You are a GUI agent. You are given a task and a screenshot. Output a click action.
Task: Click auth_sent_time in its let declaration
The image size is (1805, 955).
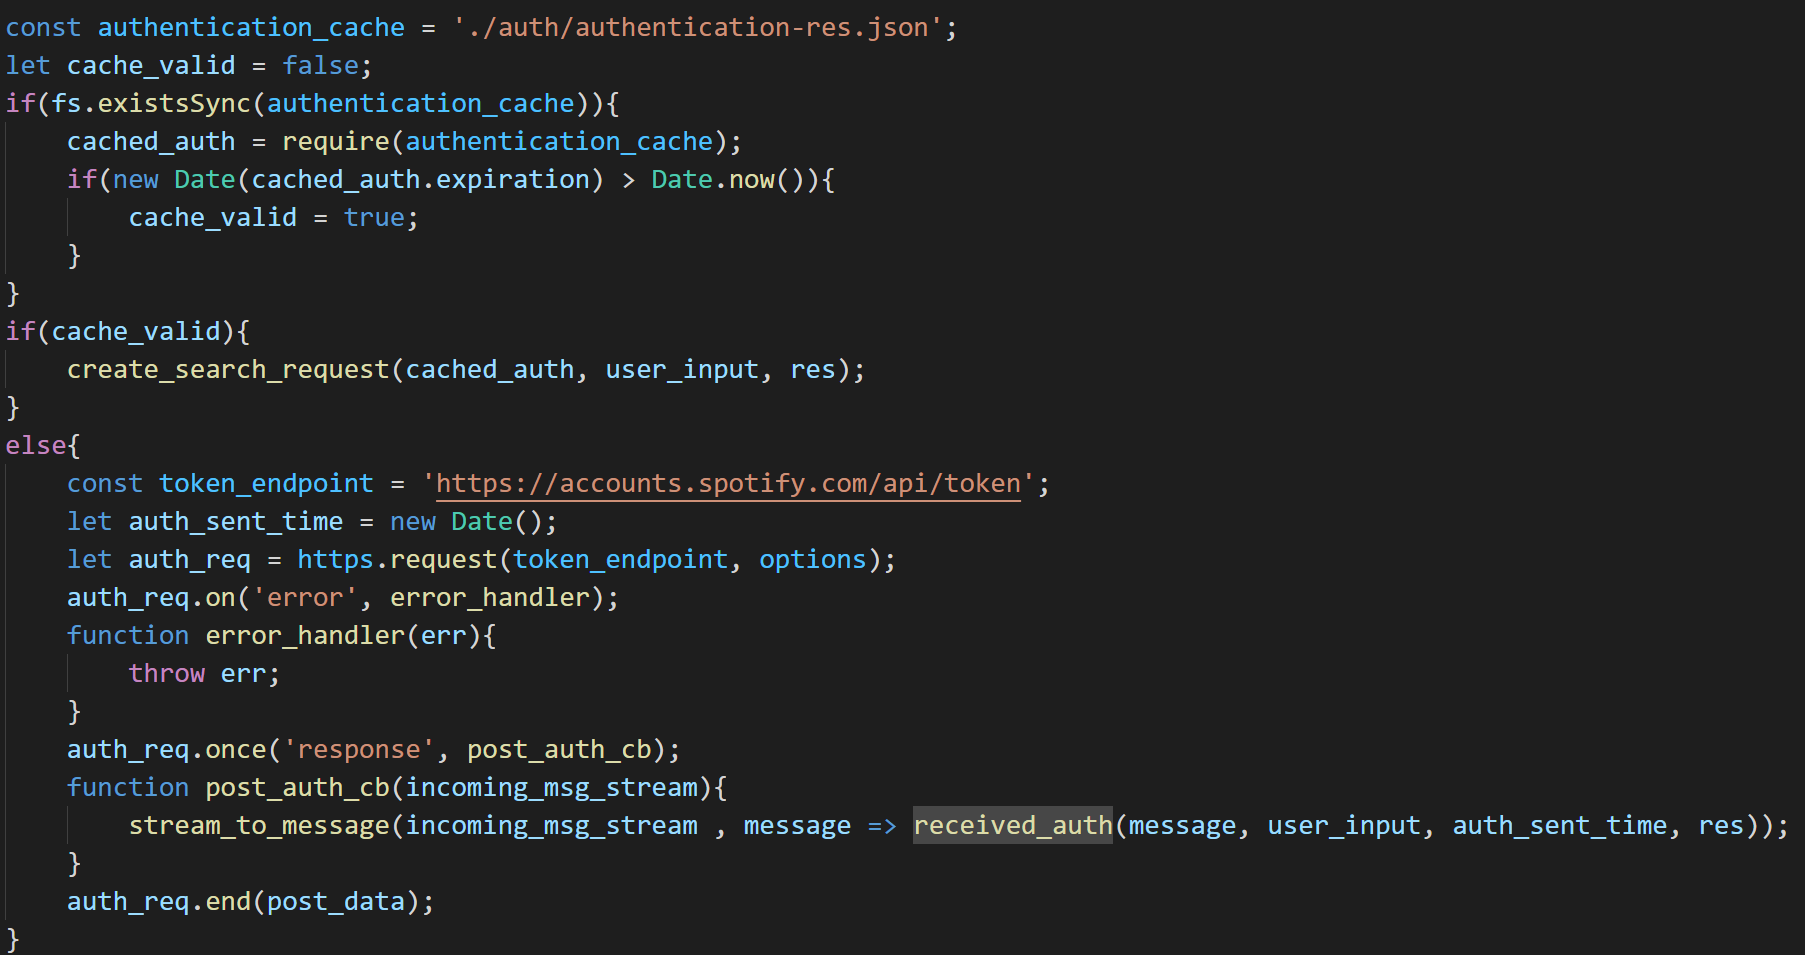pos(235,522)
